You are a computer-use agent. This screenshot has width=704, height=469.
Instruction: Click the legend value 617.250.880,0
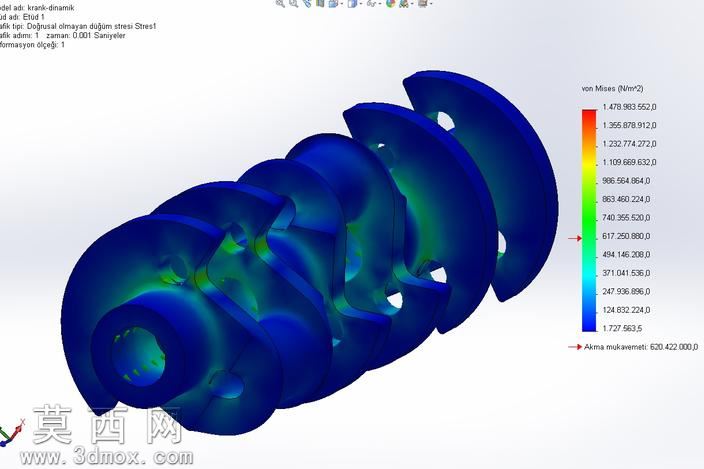pyautogui.click(x=626, y=236)
